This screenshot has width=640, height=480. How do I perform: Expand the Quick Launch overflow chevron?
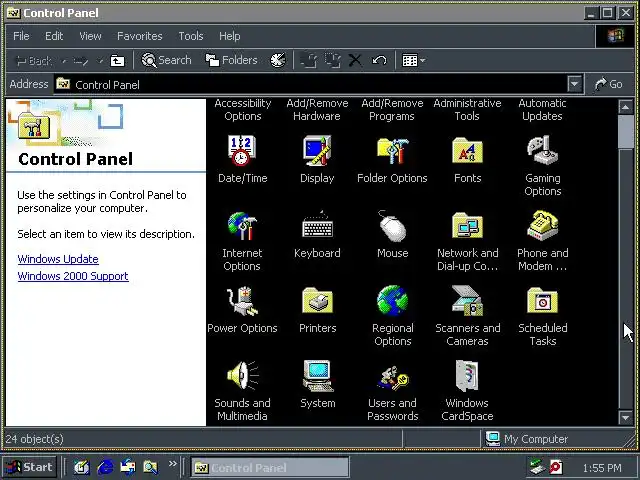tap(173, 464)
